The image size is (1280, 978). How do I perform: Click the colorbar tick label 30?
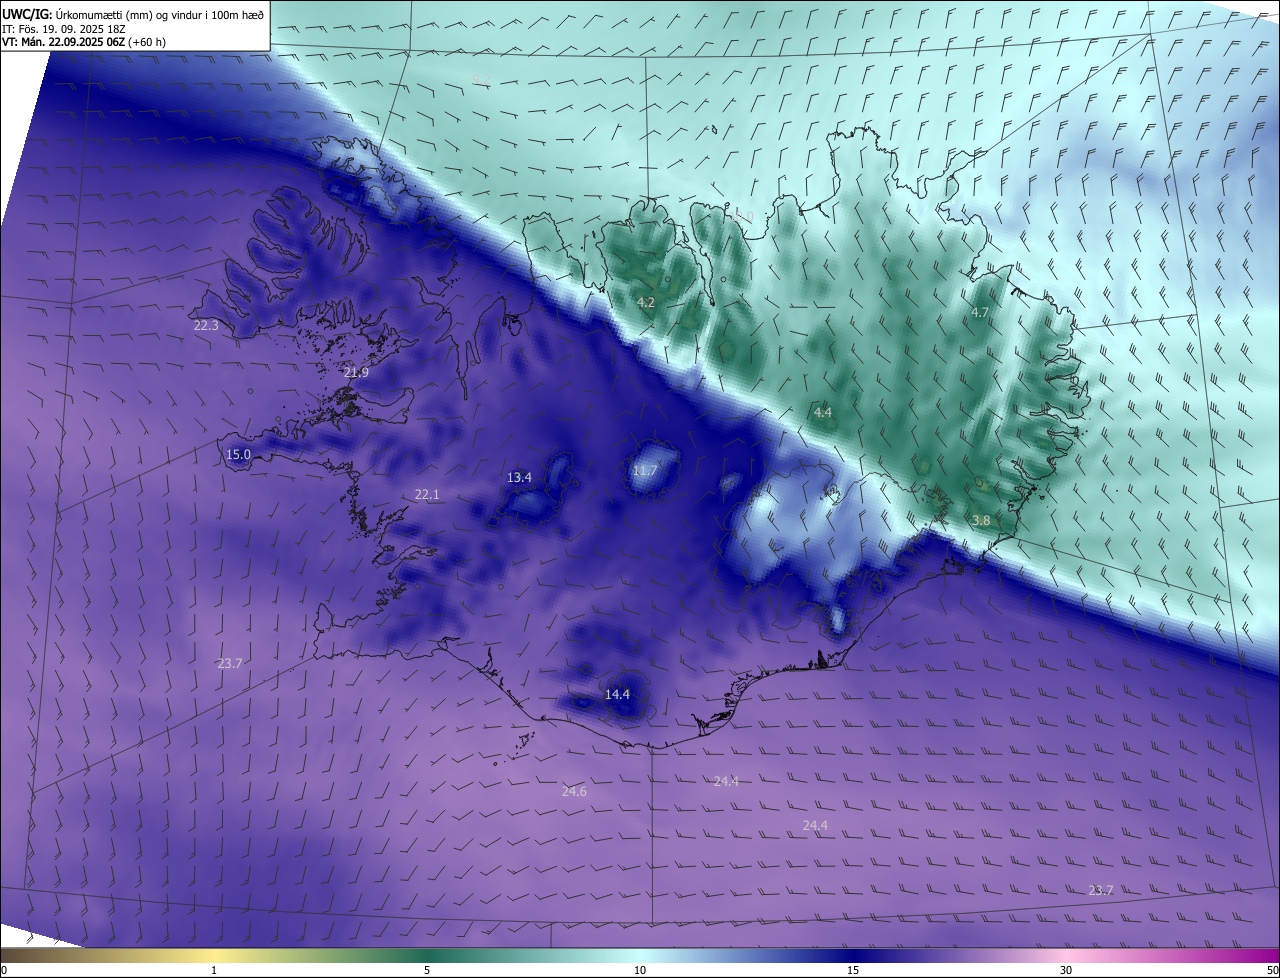[1066, 970]
